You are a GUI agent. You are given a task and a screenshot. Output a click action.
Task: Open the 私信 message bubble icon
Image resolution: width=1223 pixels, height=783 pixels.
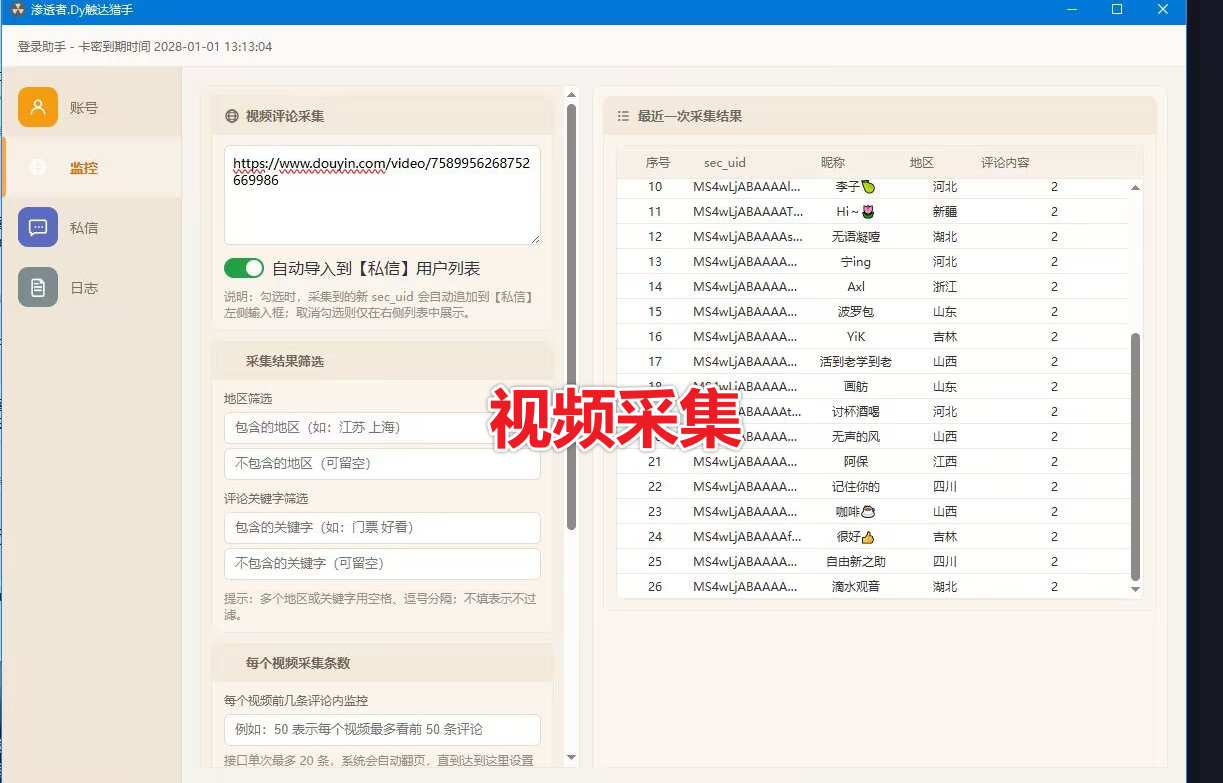(38, 228)
